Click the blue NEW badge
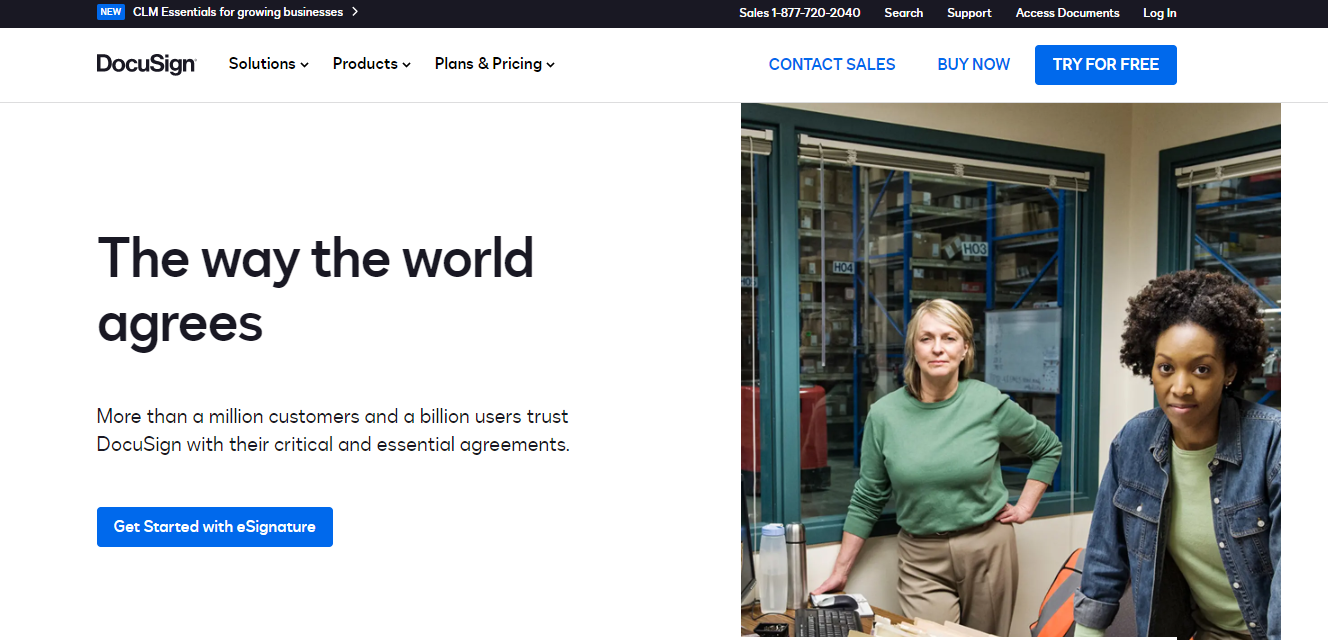Screen dimensions: 1328x640 (111, 12)
